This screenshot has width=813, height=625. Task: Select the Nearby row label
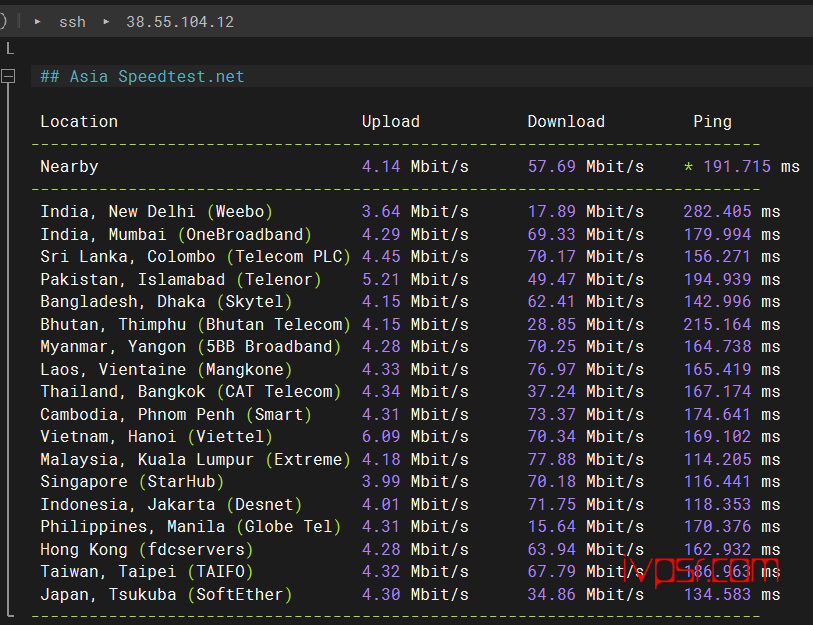(x=69, y=166)
